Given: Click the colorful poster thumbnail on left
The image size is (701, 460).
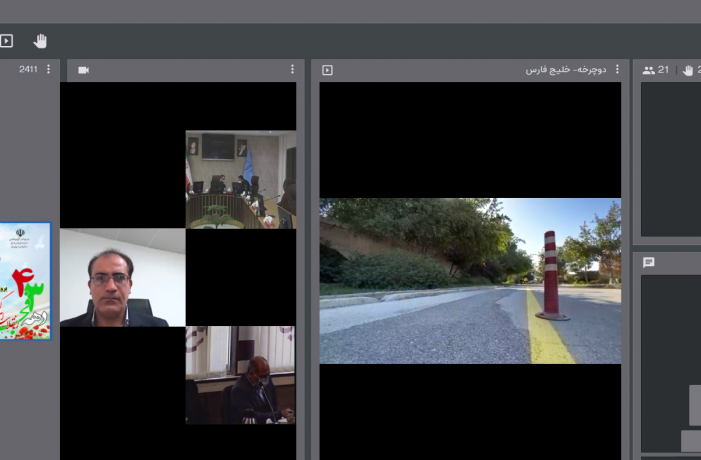Looking at the screenshot, I should (24, 281).
